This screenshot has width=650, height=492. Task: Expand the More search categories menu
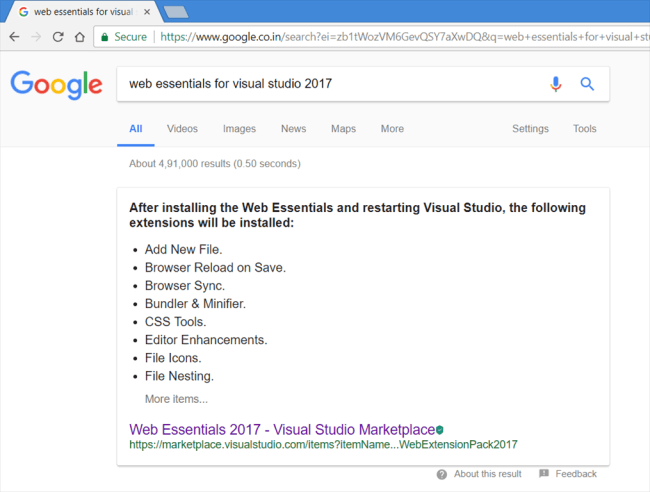(x=392, y=129)
